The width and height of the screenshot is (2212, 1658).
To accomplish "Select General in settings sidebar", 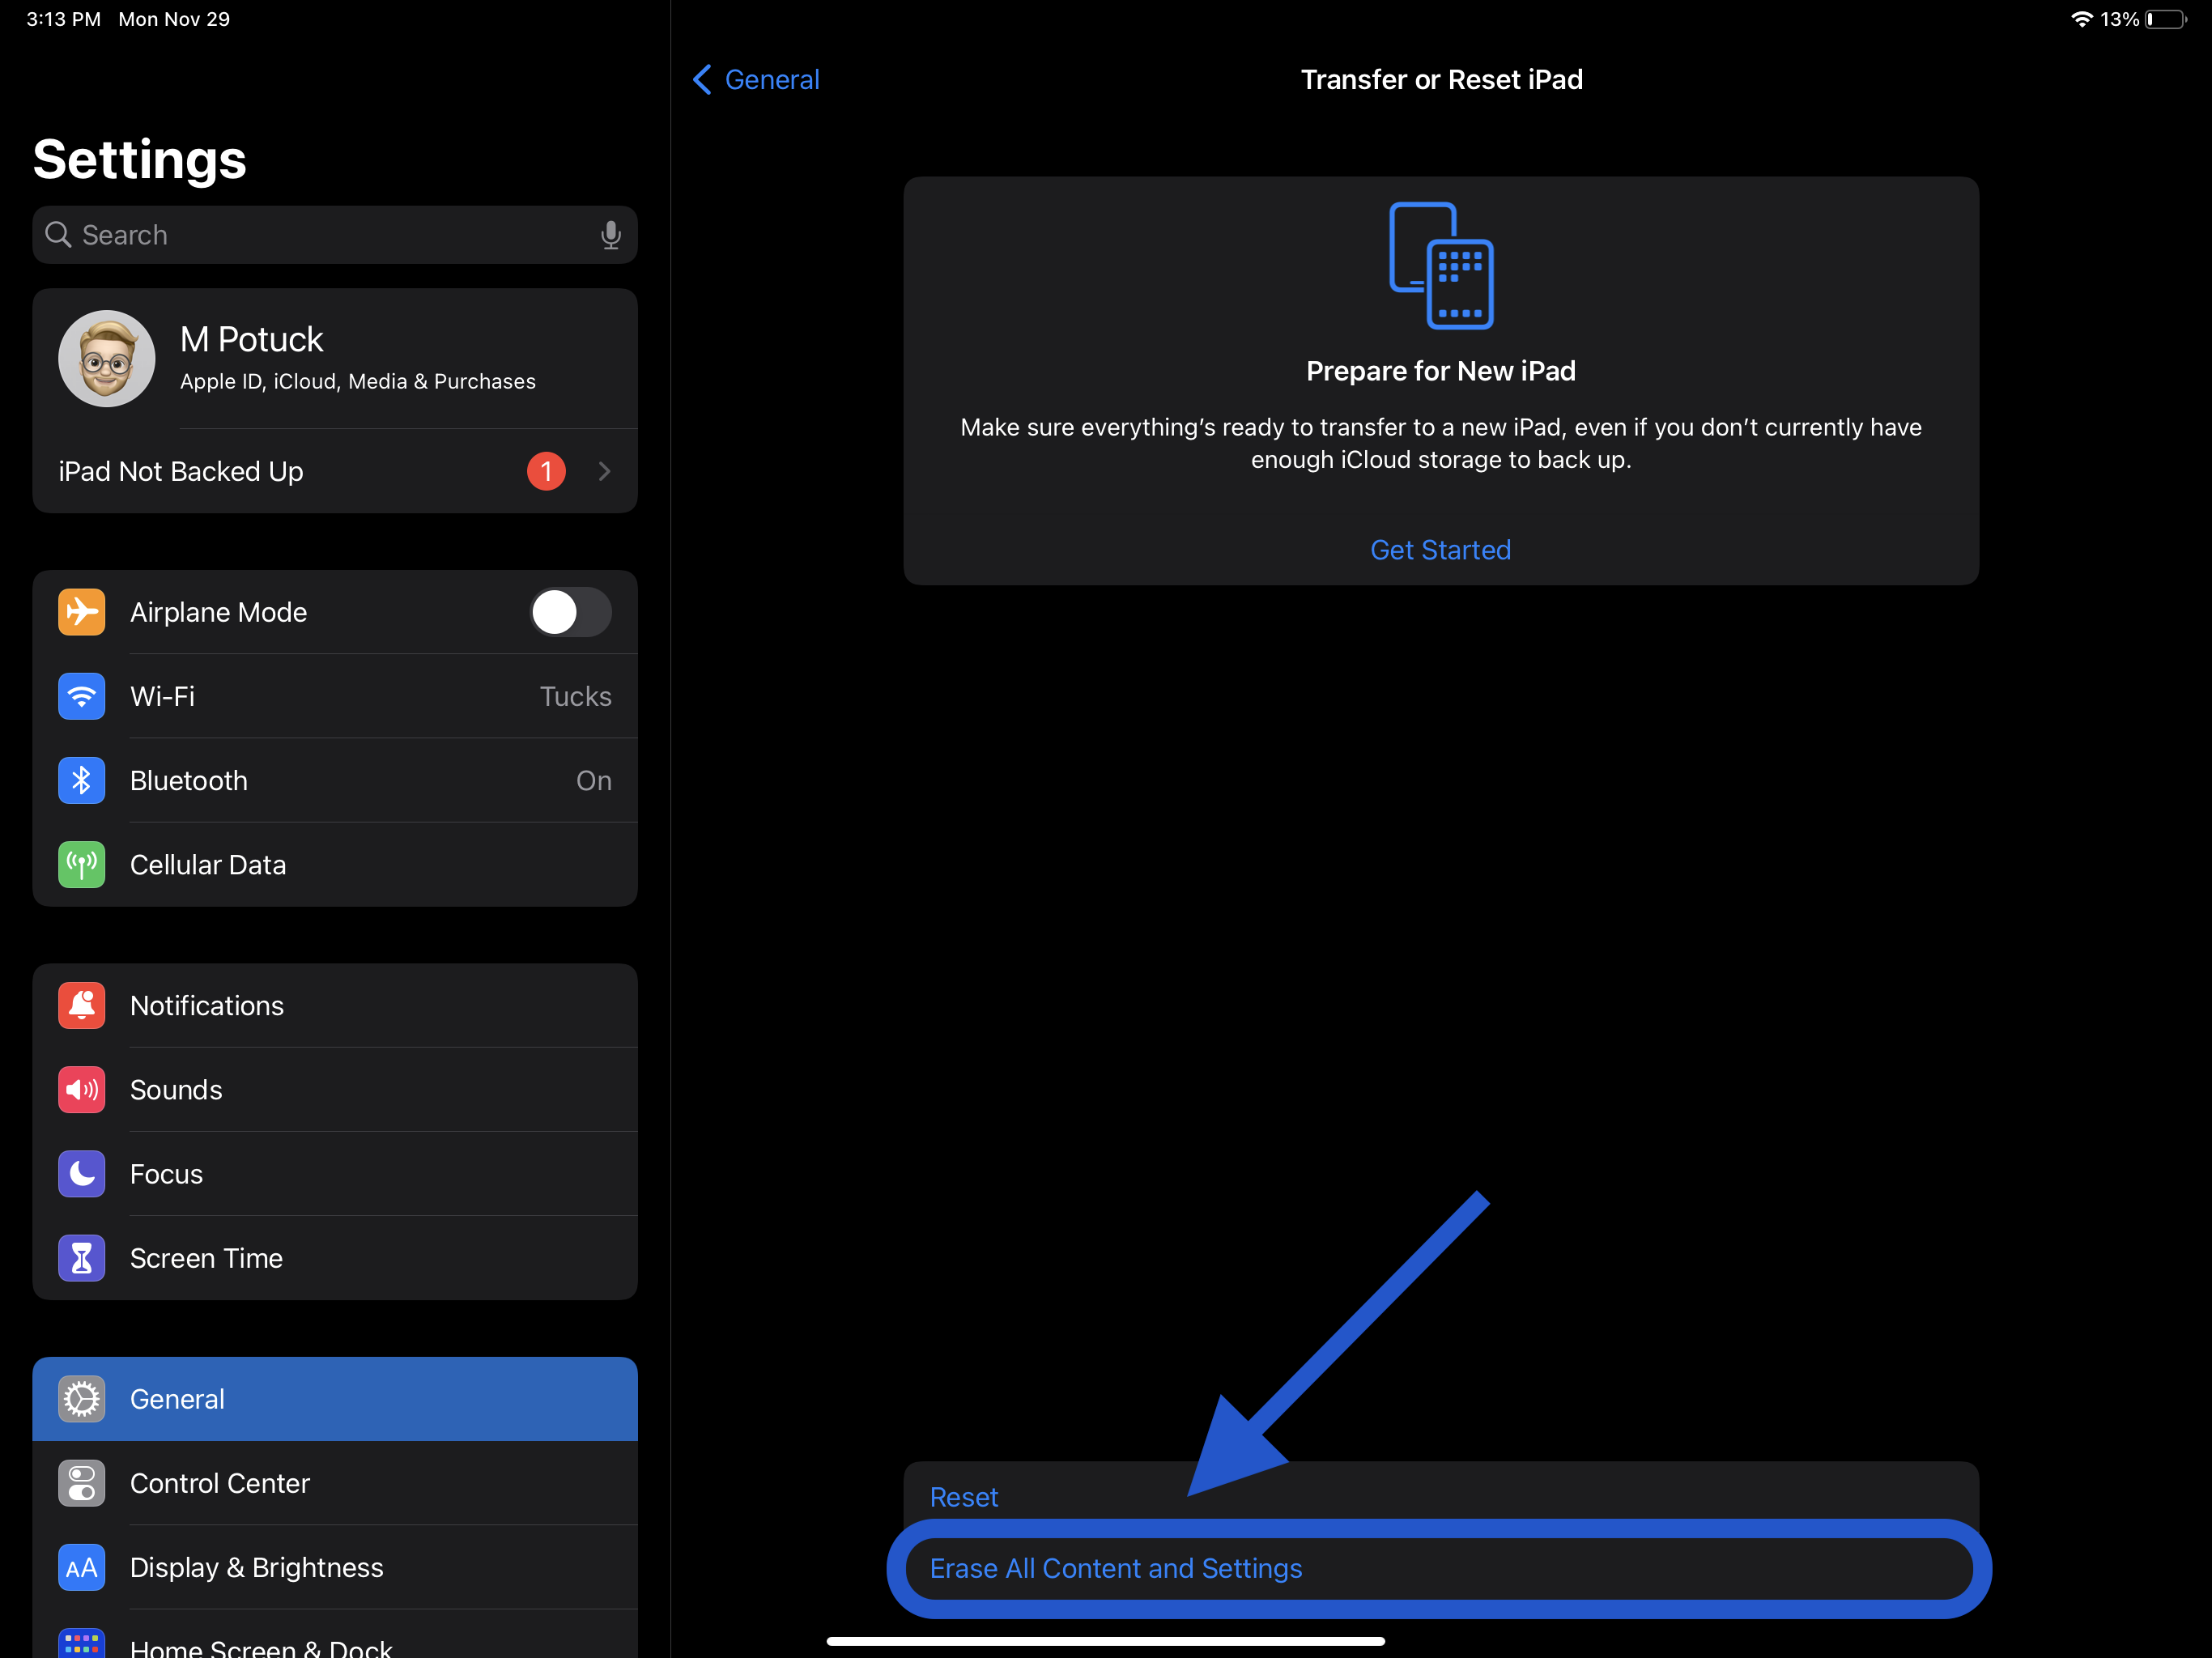I will [334, 1398].
